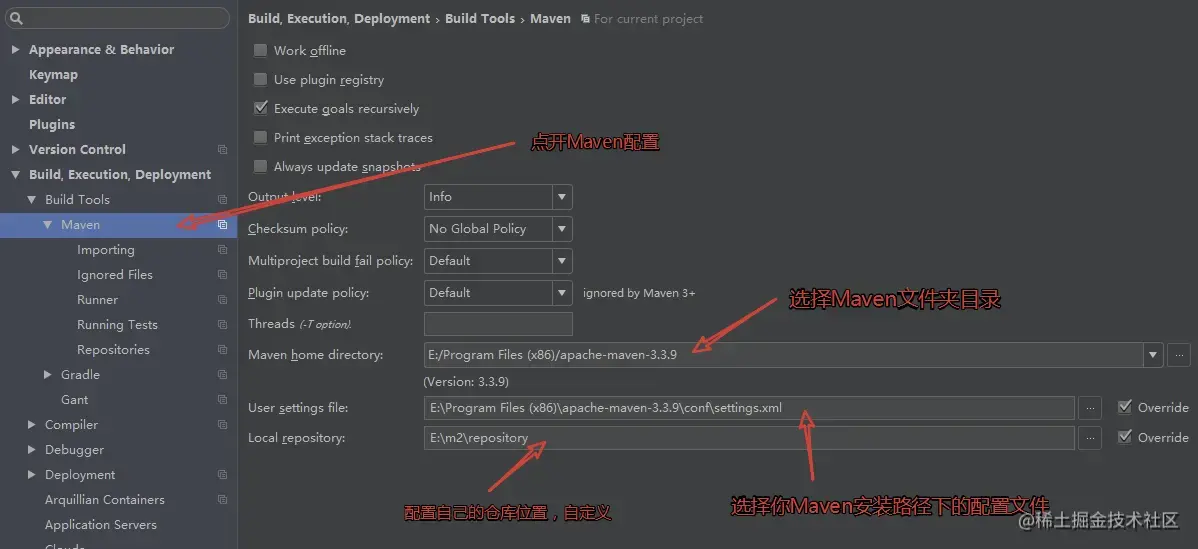1198x549 pixels.
Task: Click the per-project icon beside Compiler
Action: point(222,425)
